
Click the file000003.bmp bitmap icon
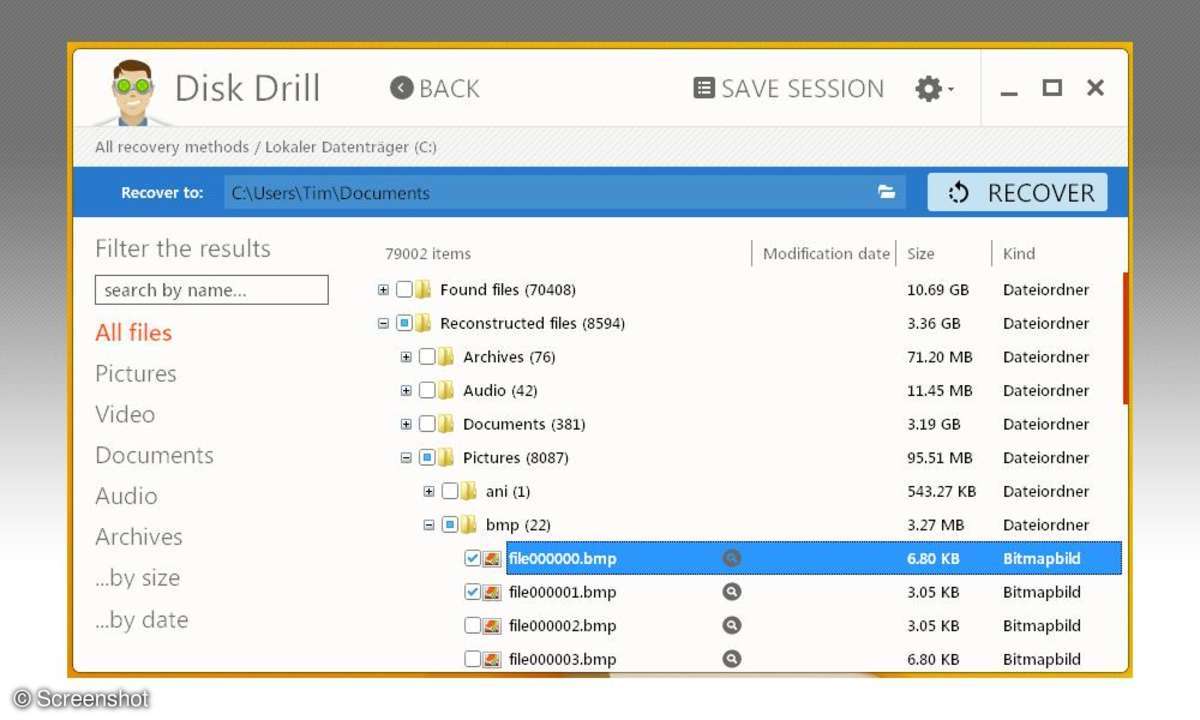pos(492,659)
